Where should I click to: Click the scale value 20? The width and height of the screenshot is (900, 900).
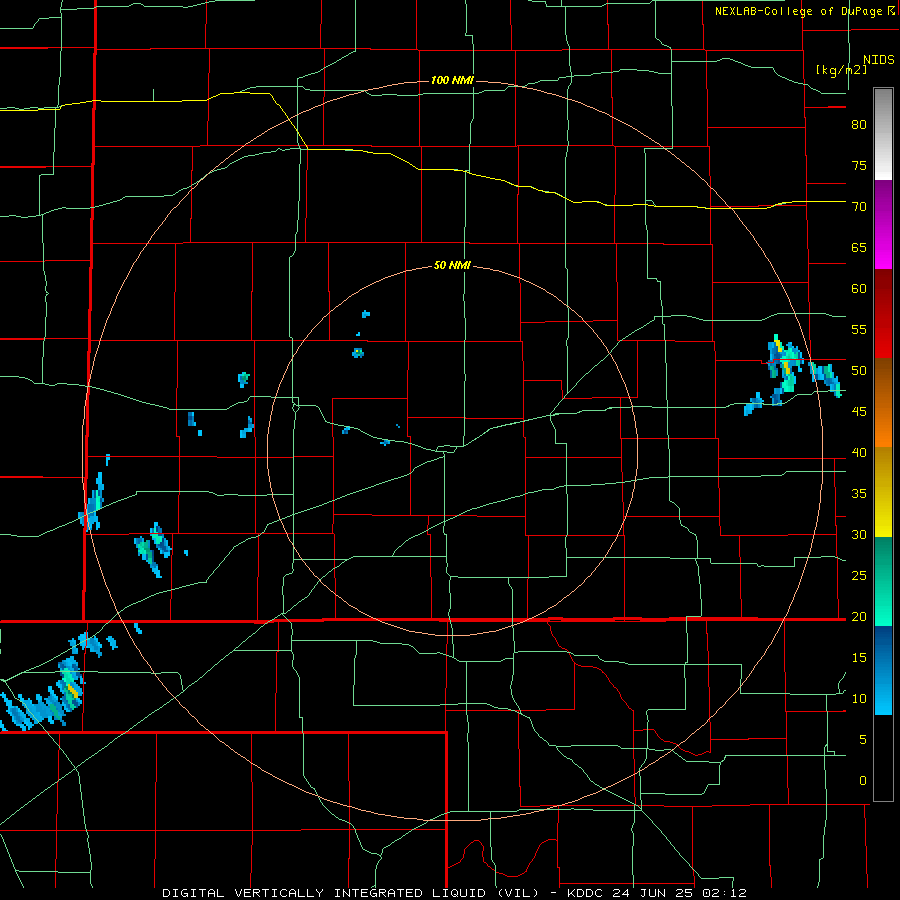(x=859, y=616)
